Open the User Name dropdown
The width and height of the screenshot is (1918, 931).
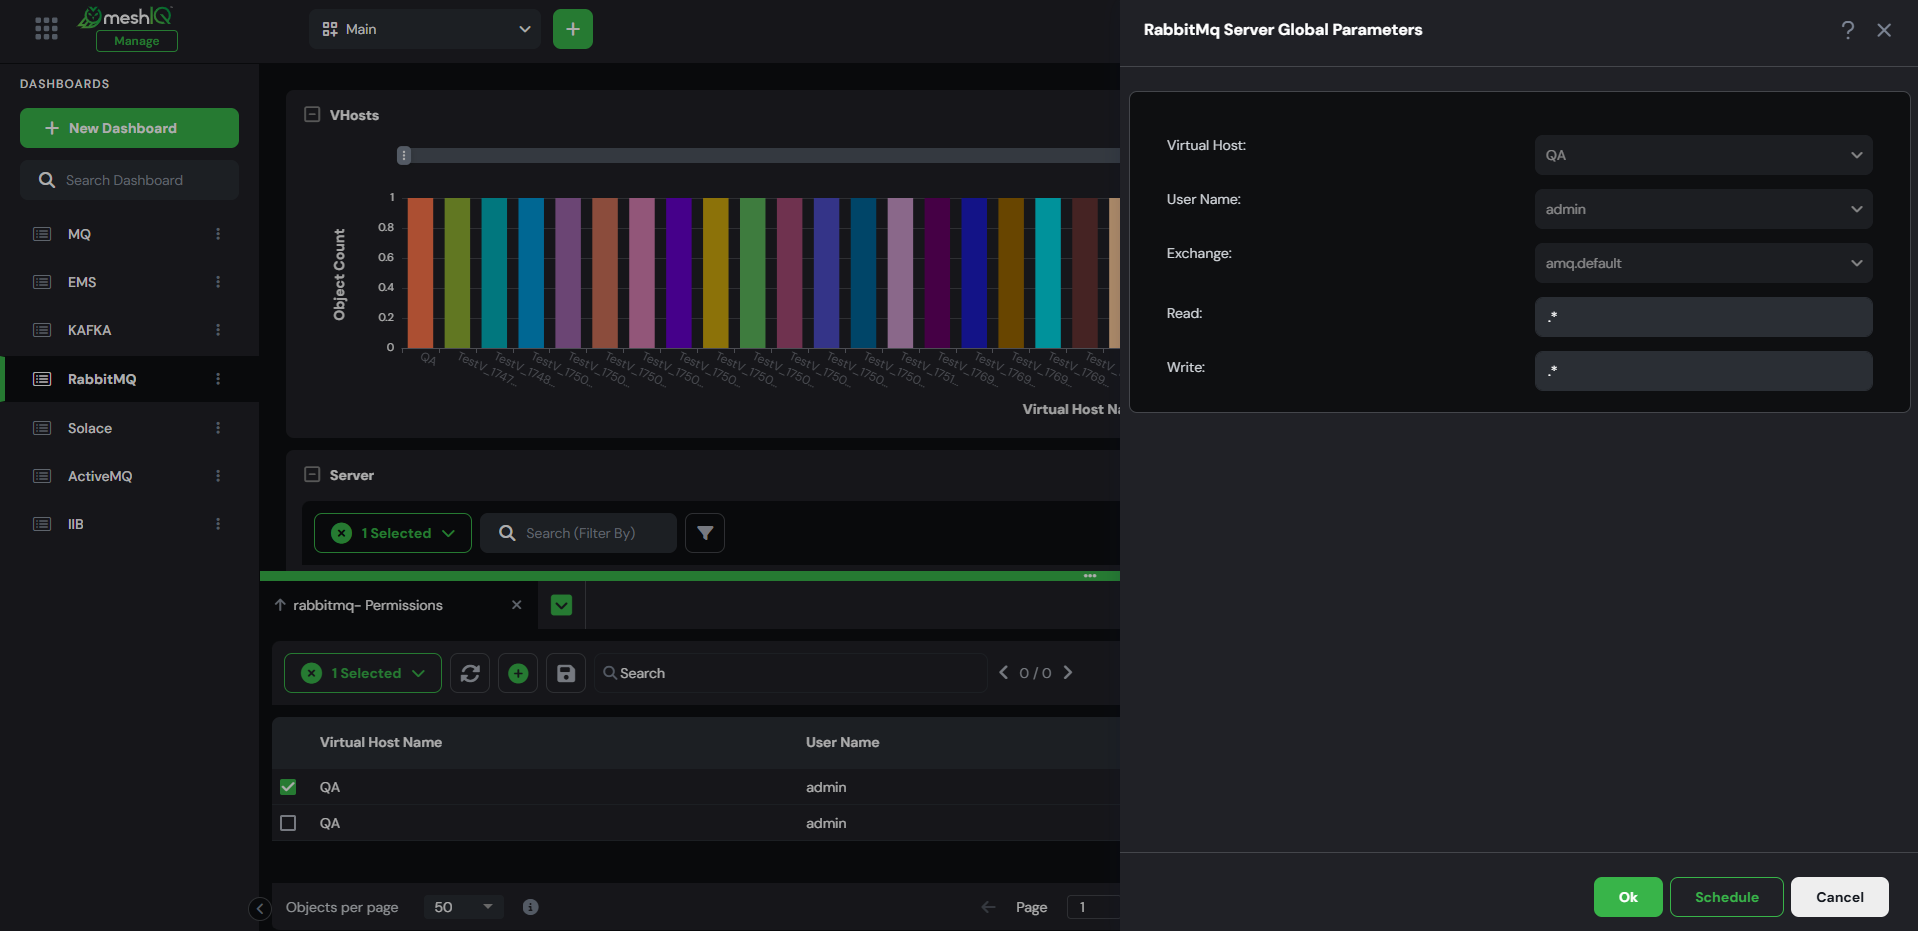click(1703, 209)
